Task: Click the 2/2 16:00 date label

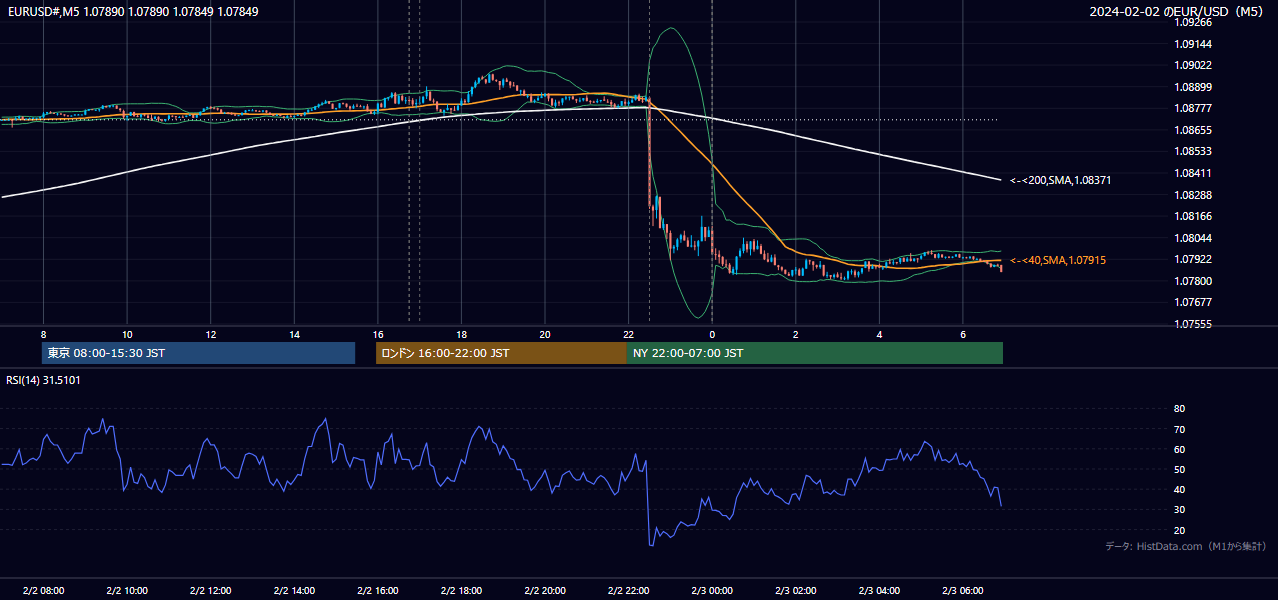Action: click(378, 590)
